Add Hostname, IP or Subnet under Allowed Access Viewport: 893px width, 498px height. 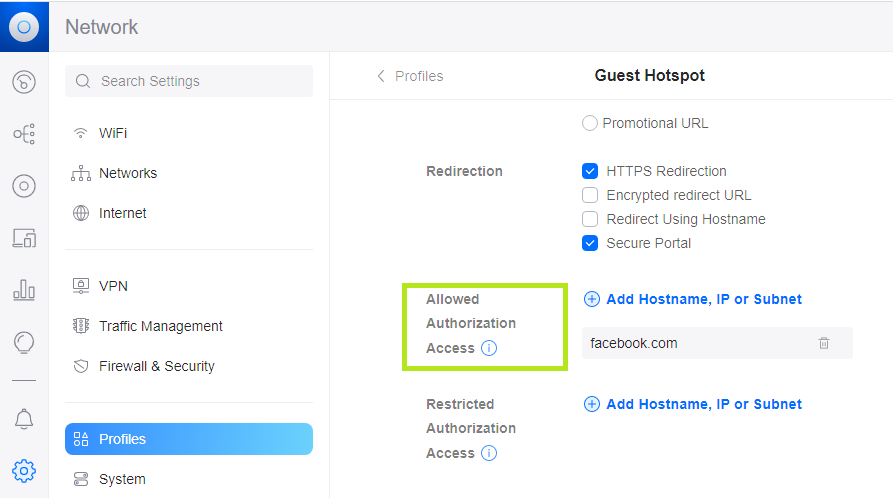693,299
